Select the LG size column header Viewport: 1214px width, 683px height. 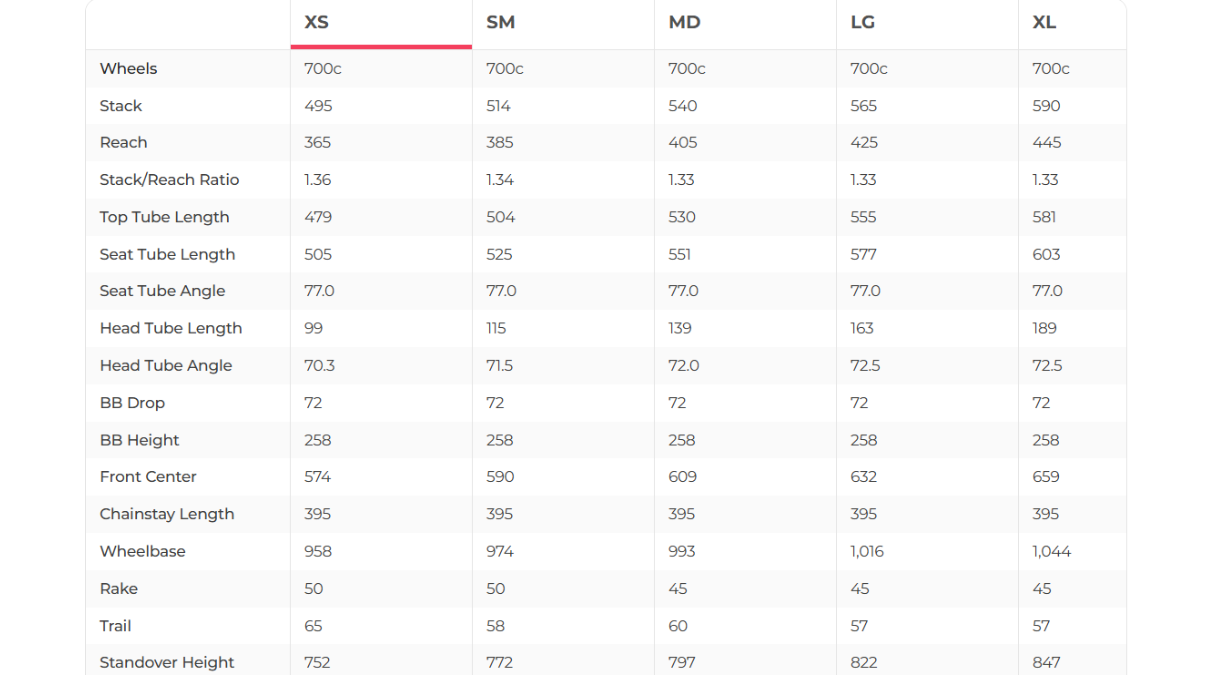[x=862, y=22]
